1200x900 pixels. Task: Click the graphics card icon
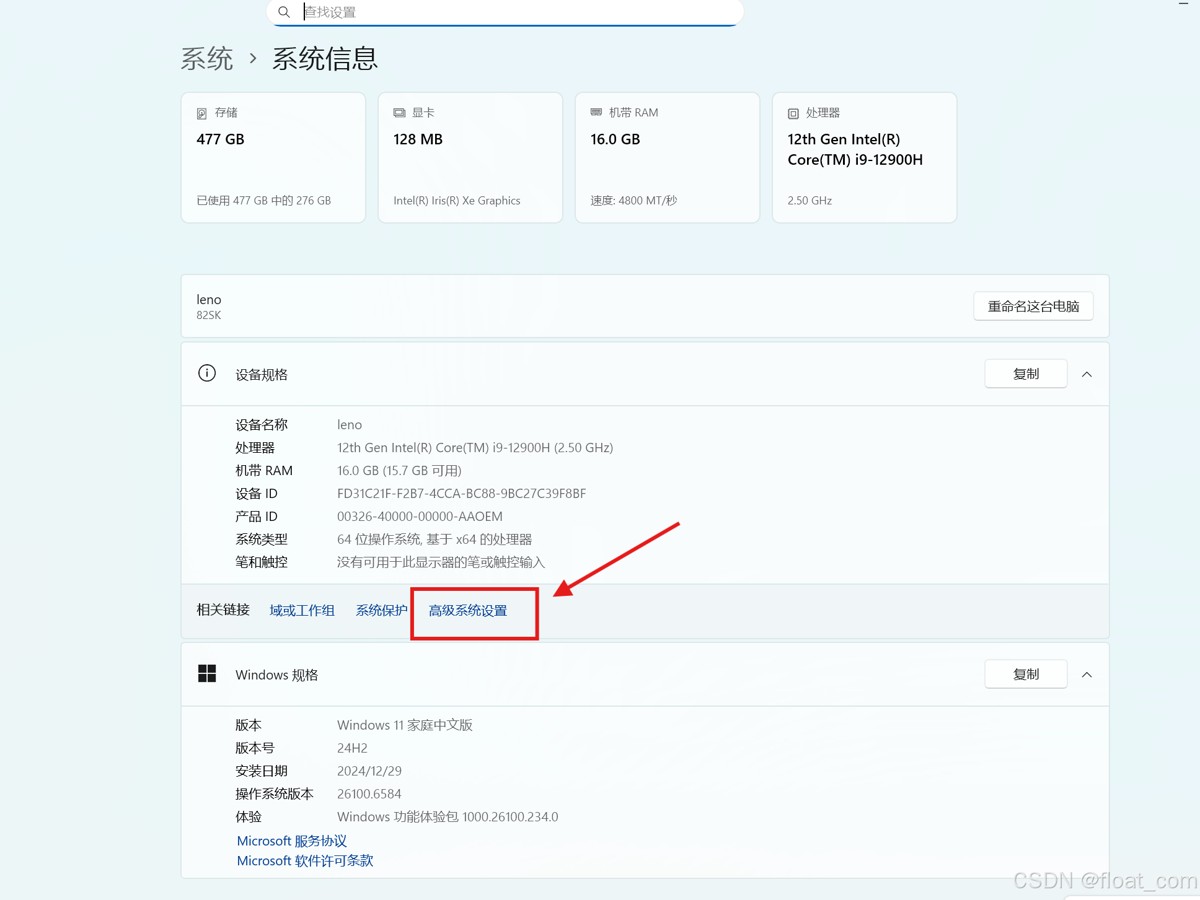[399, 113]
